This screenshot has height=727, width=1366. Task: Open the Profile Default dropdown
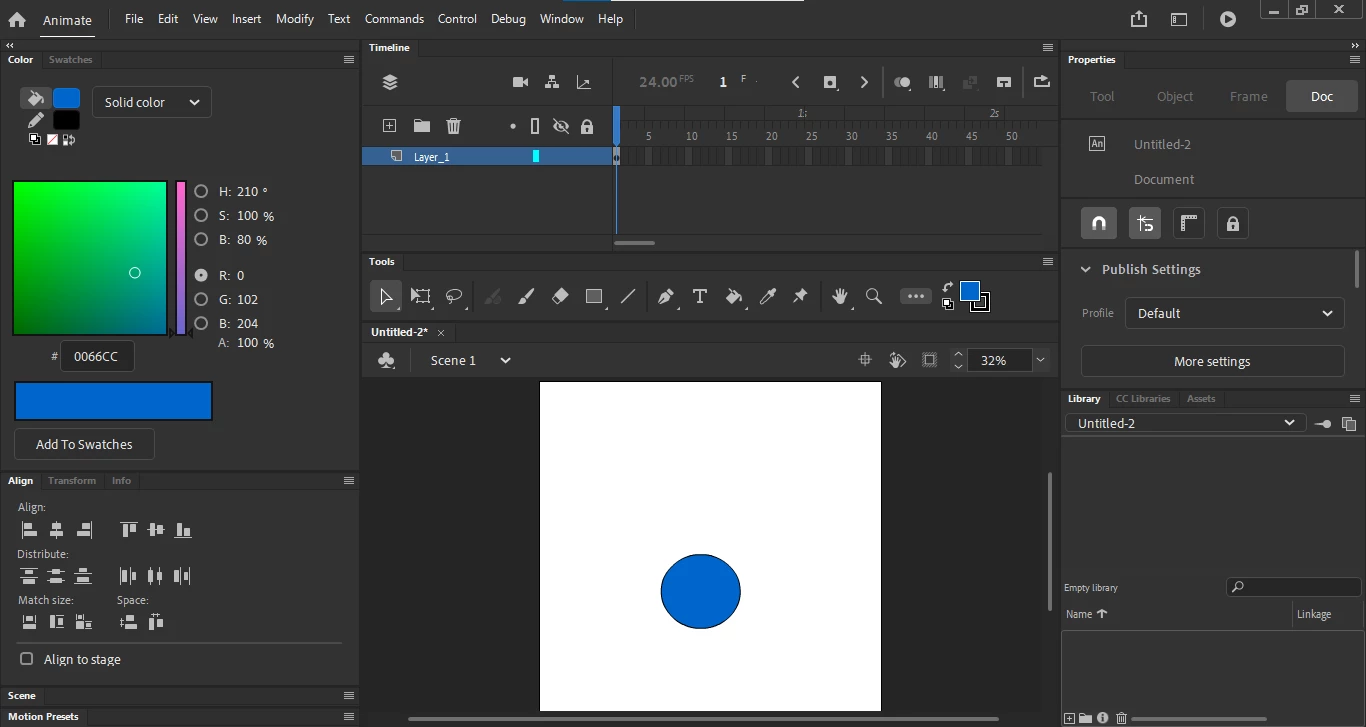click(x=1235, y=313)
